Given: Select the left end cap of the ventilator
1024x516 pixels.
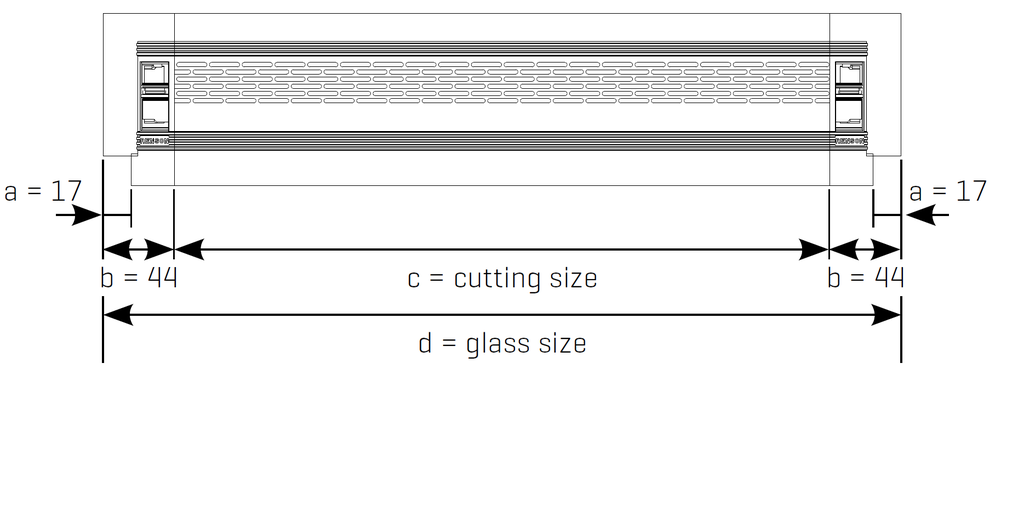Looking at the screenshot, I should coord(153,97).
